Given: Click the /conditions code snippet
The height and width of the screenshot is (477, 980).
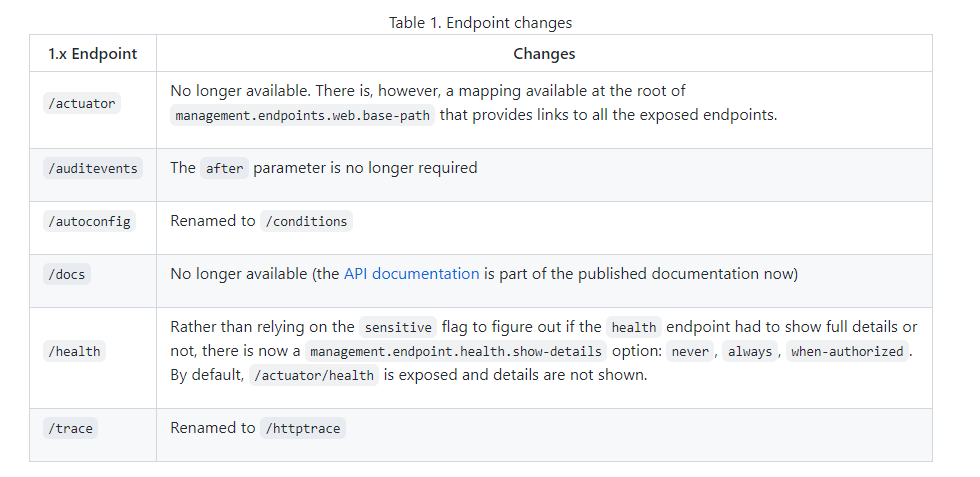Looking at the screenshot, I should pyautogui.click(x=306, y=221).
